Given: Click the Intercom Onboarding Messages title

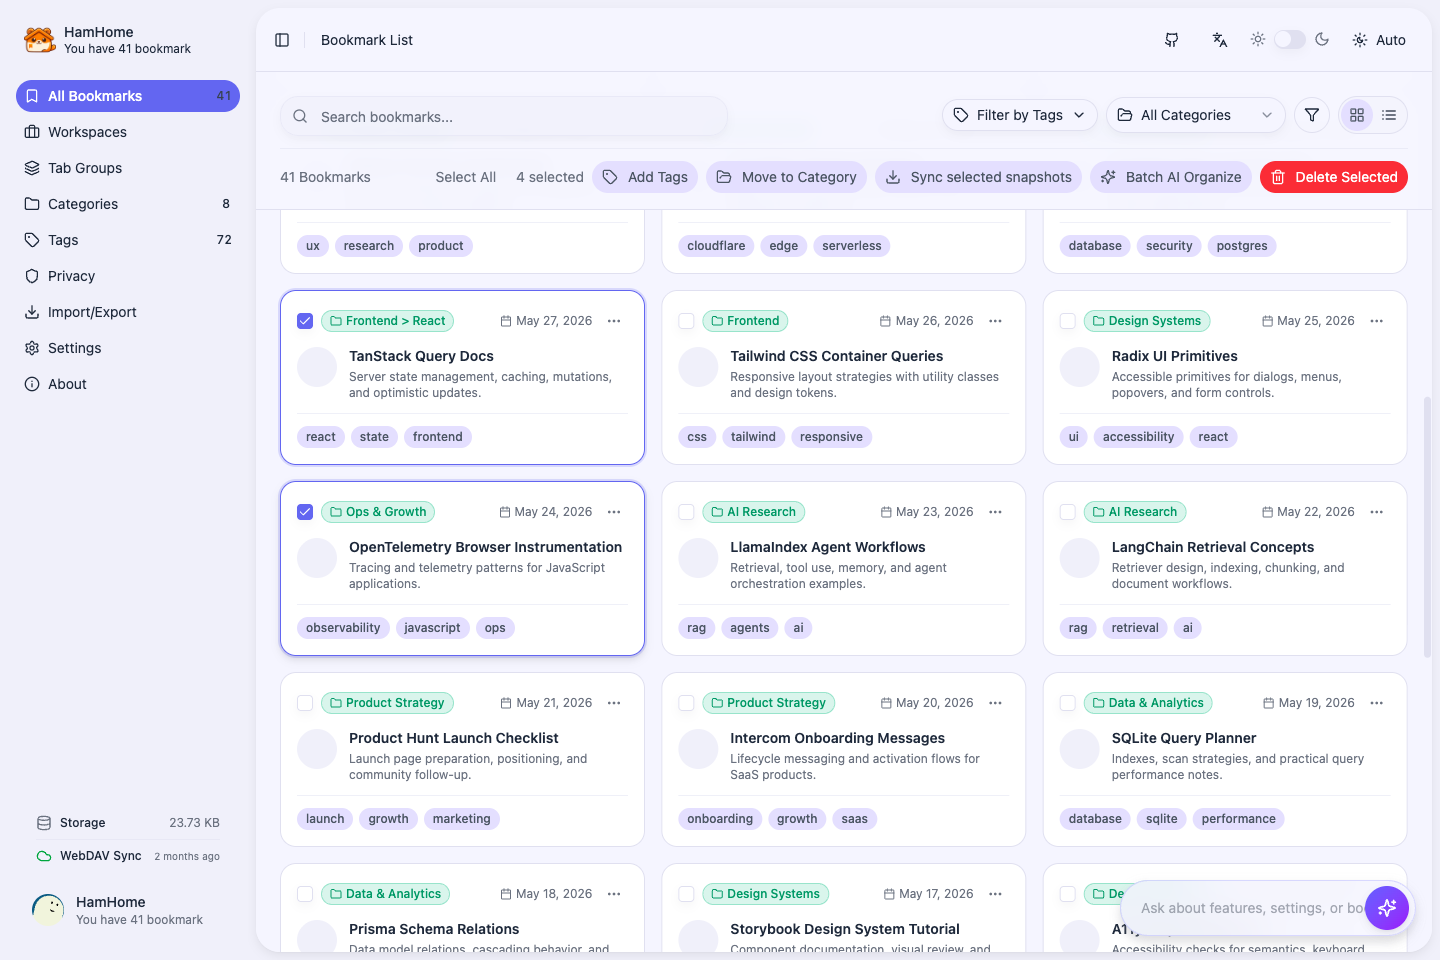Looking at the screenshot, I should tap(837, 738).
